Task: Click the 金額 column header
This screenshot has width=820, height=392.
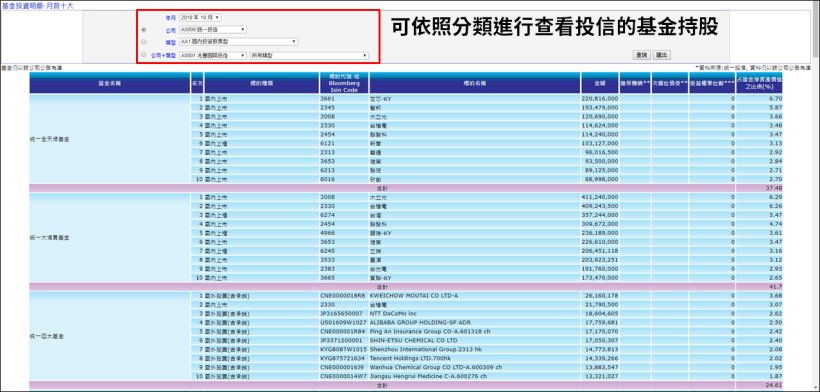Action: [x=600, y=83]
